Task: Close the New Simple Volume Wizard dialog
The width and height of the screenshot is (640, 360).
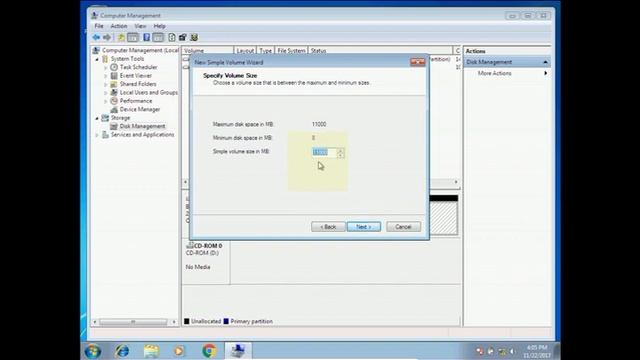Action: 418,62
